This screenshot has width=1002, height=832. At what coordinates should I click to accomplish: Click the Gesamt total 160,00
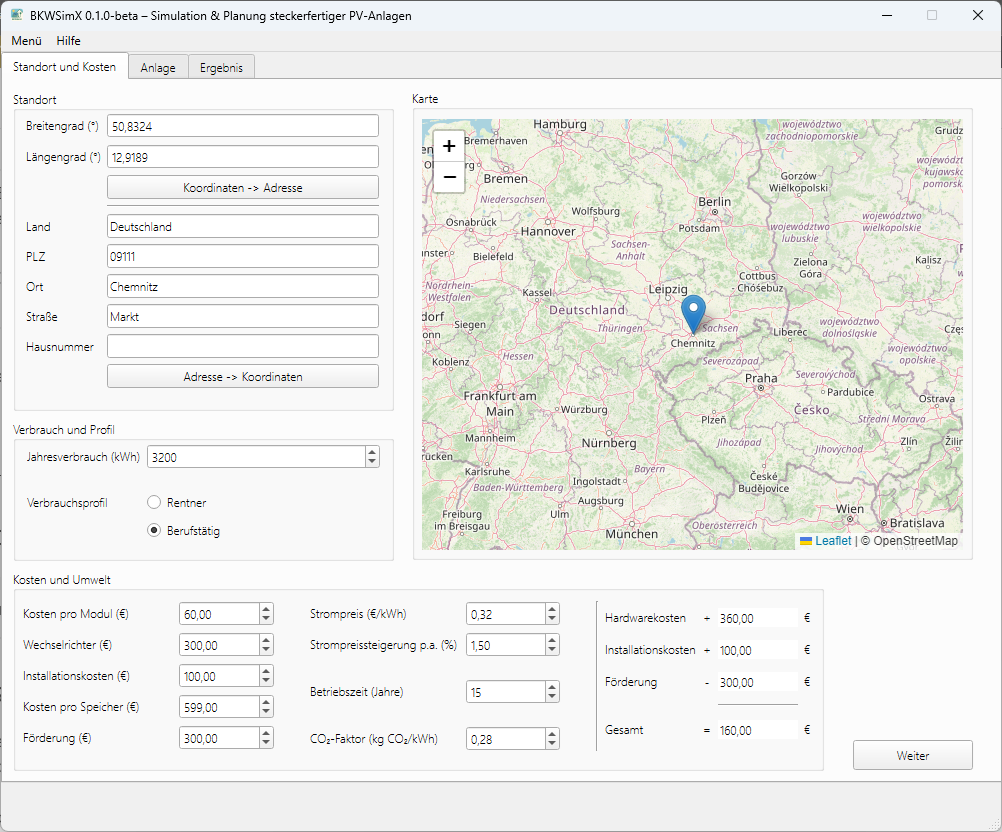tap(757, 730)
